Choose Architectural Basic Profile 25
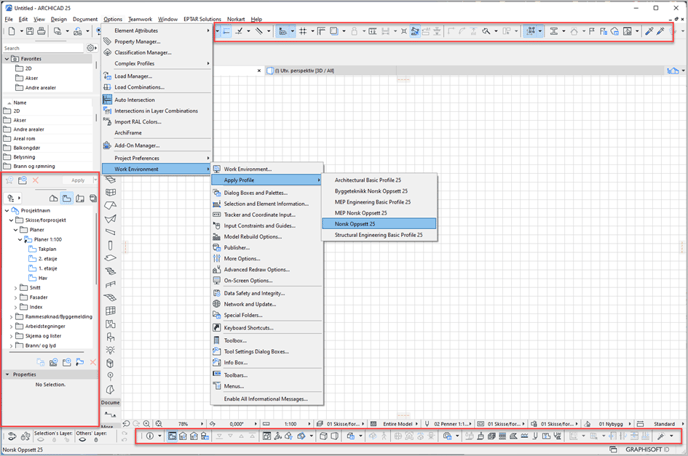The width and height of the screenshot is (688, 456). 379,180
